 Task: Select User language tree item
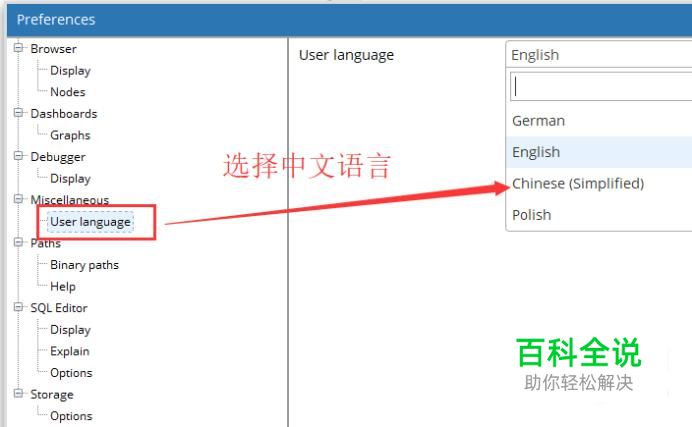90,221
